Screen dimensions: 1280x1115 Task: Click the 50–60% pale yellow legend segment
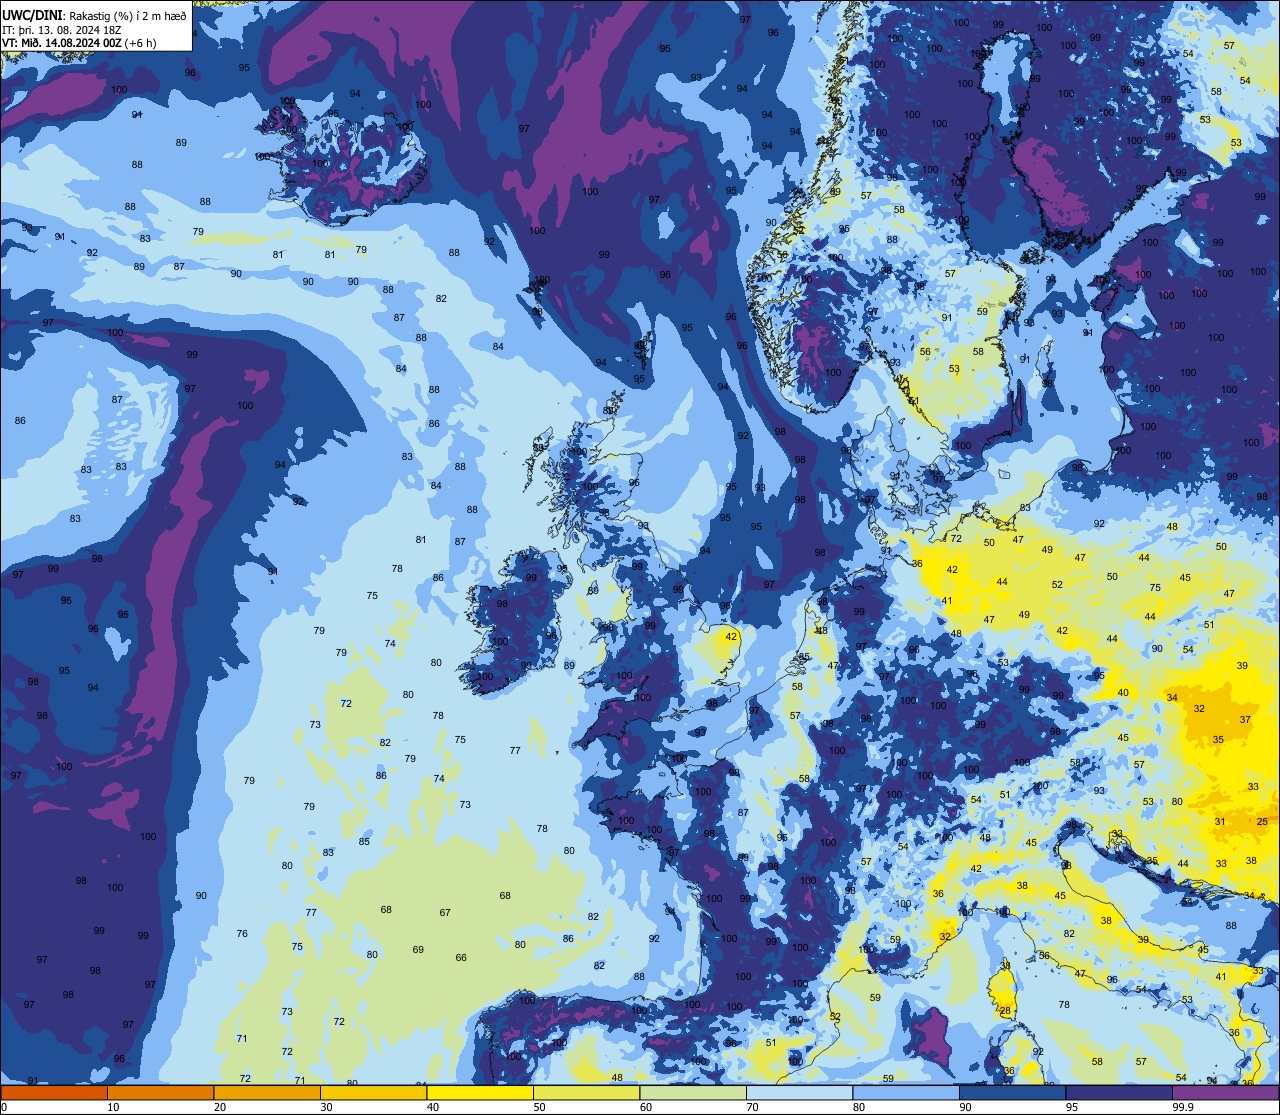(x=586, y=1092)
